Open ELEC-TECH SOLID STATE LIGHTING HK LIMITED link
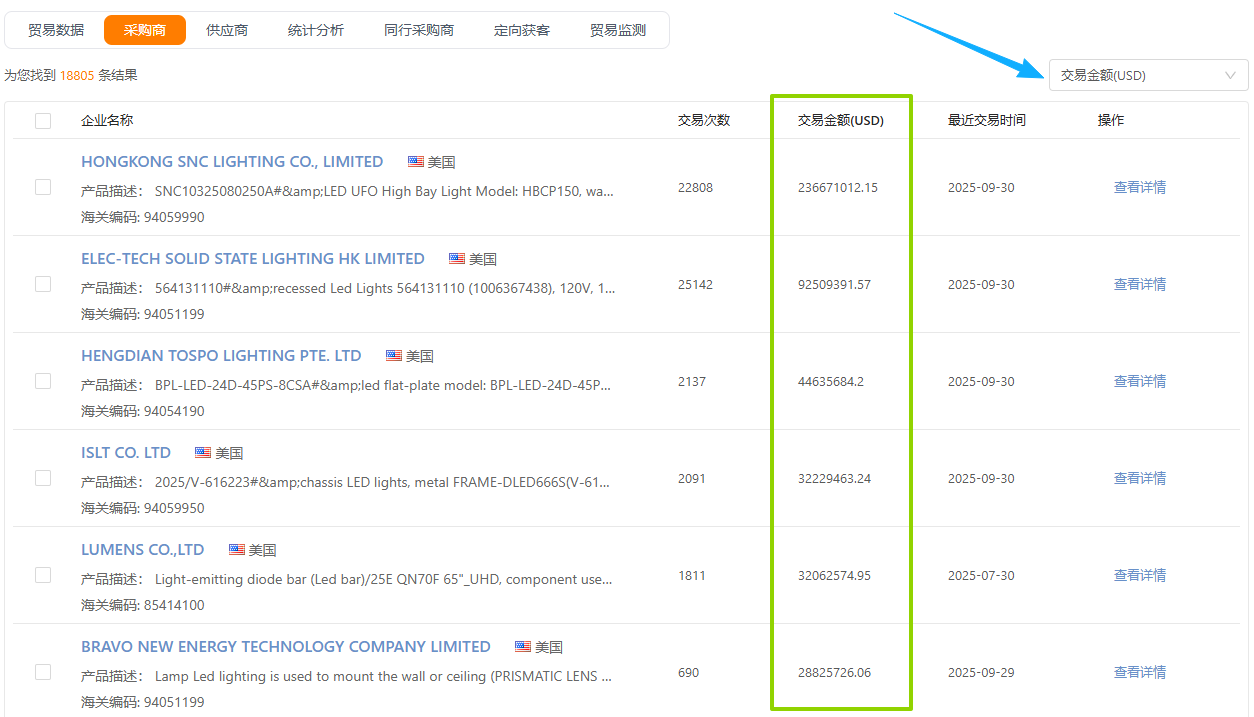 point(253,258)
